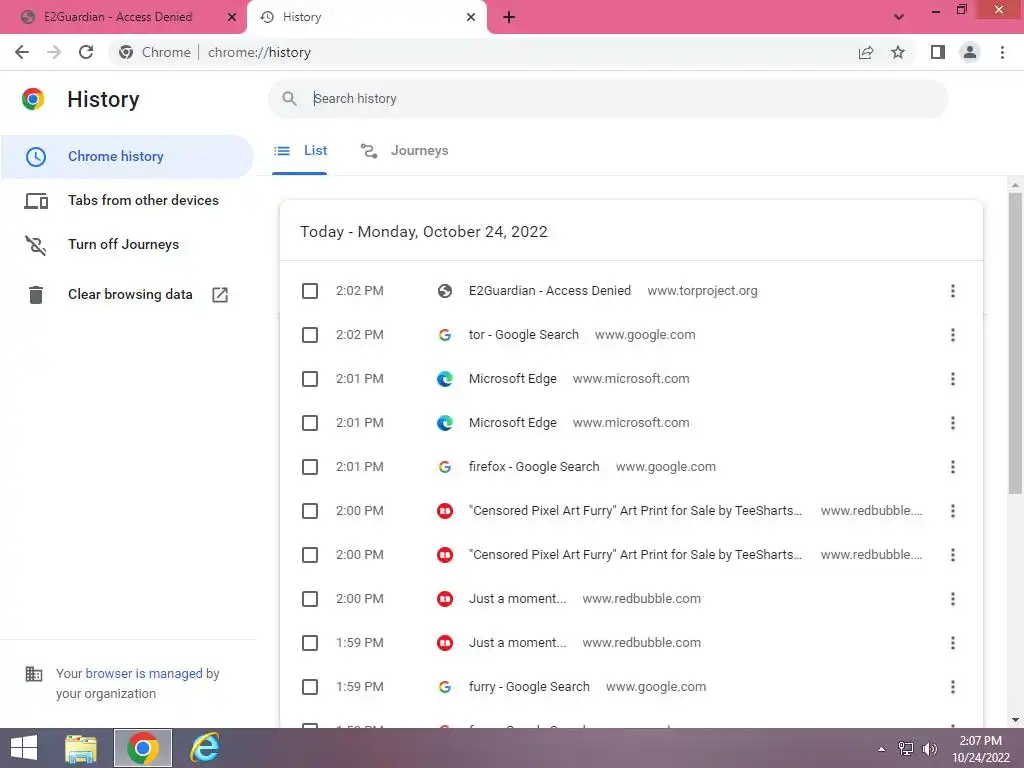Open the side panel icon
The width and height of the screenshot is (1024, 768).
coord(938,52)
